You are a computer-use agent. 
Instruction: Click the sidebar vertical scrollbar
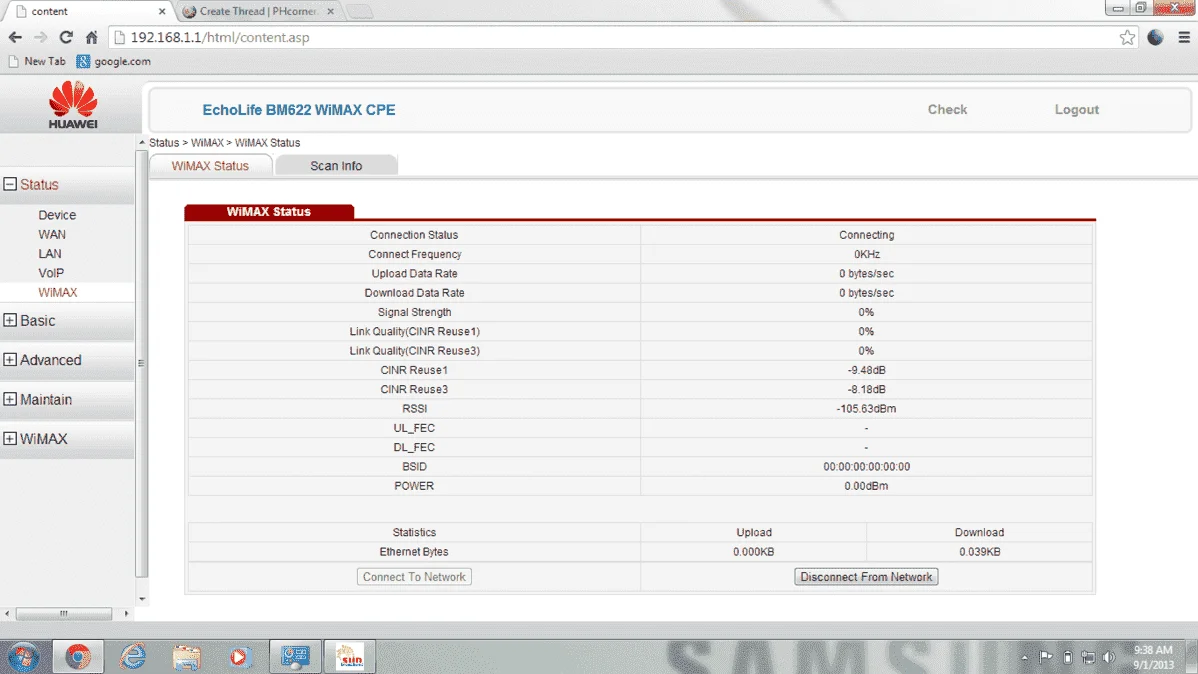tap(141, 364)
